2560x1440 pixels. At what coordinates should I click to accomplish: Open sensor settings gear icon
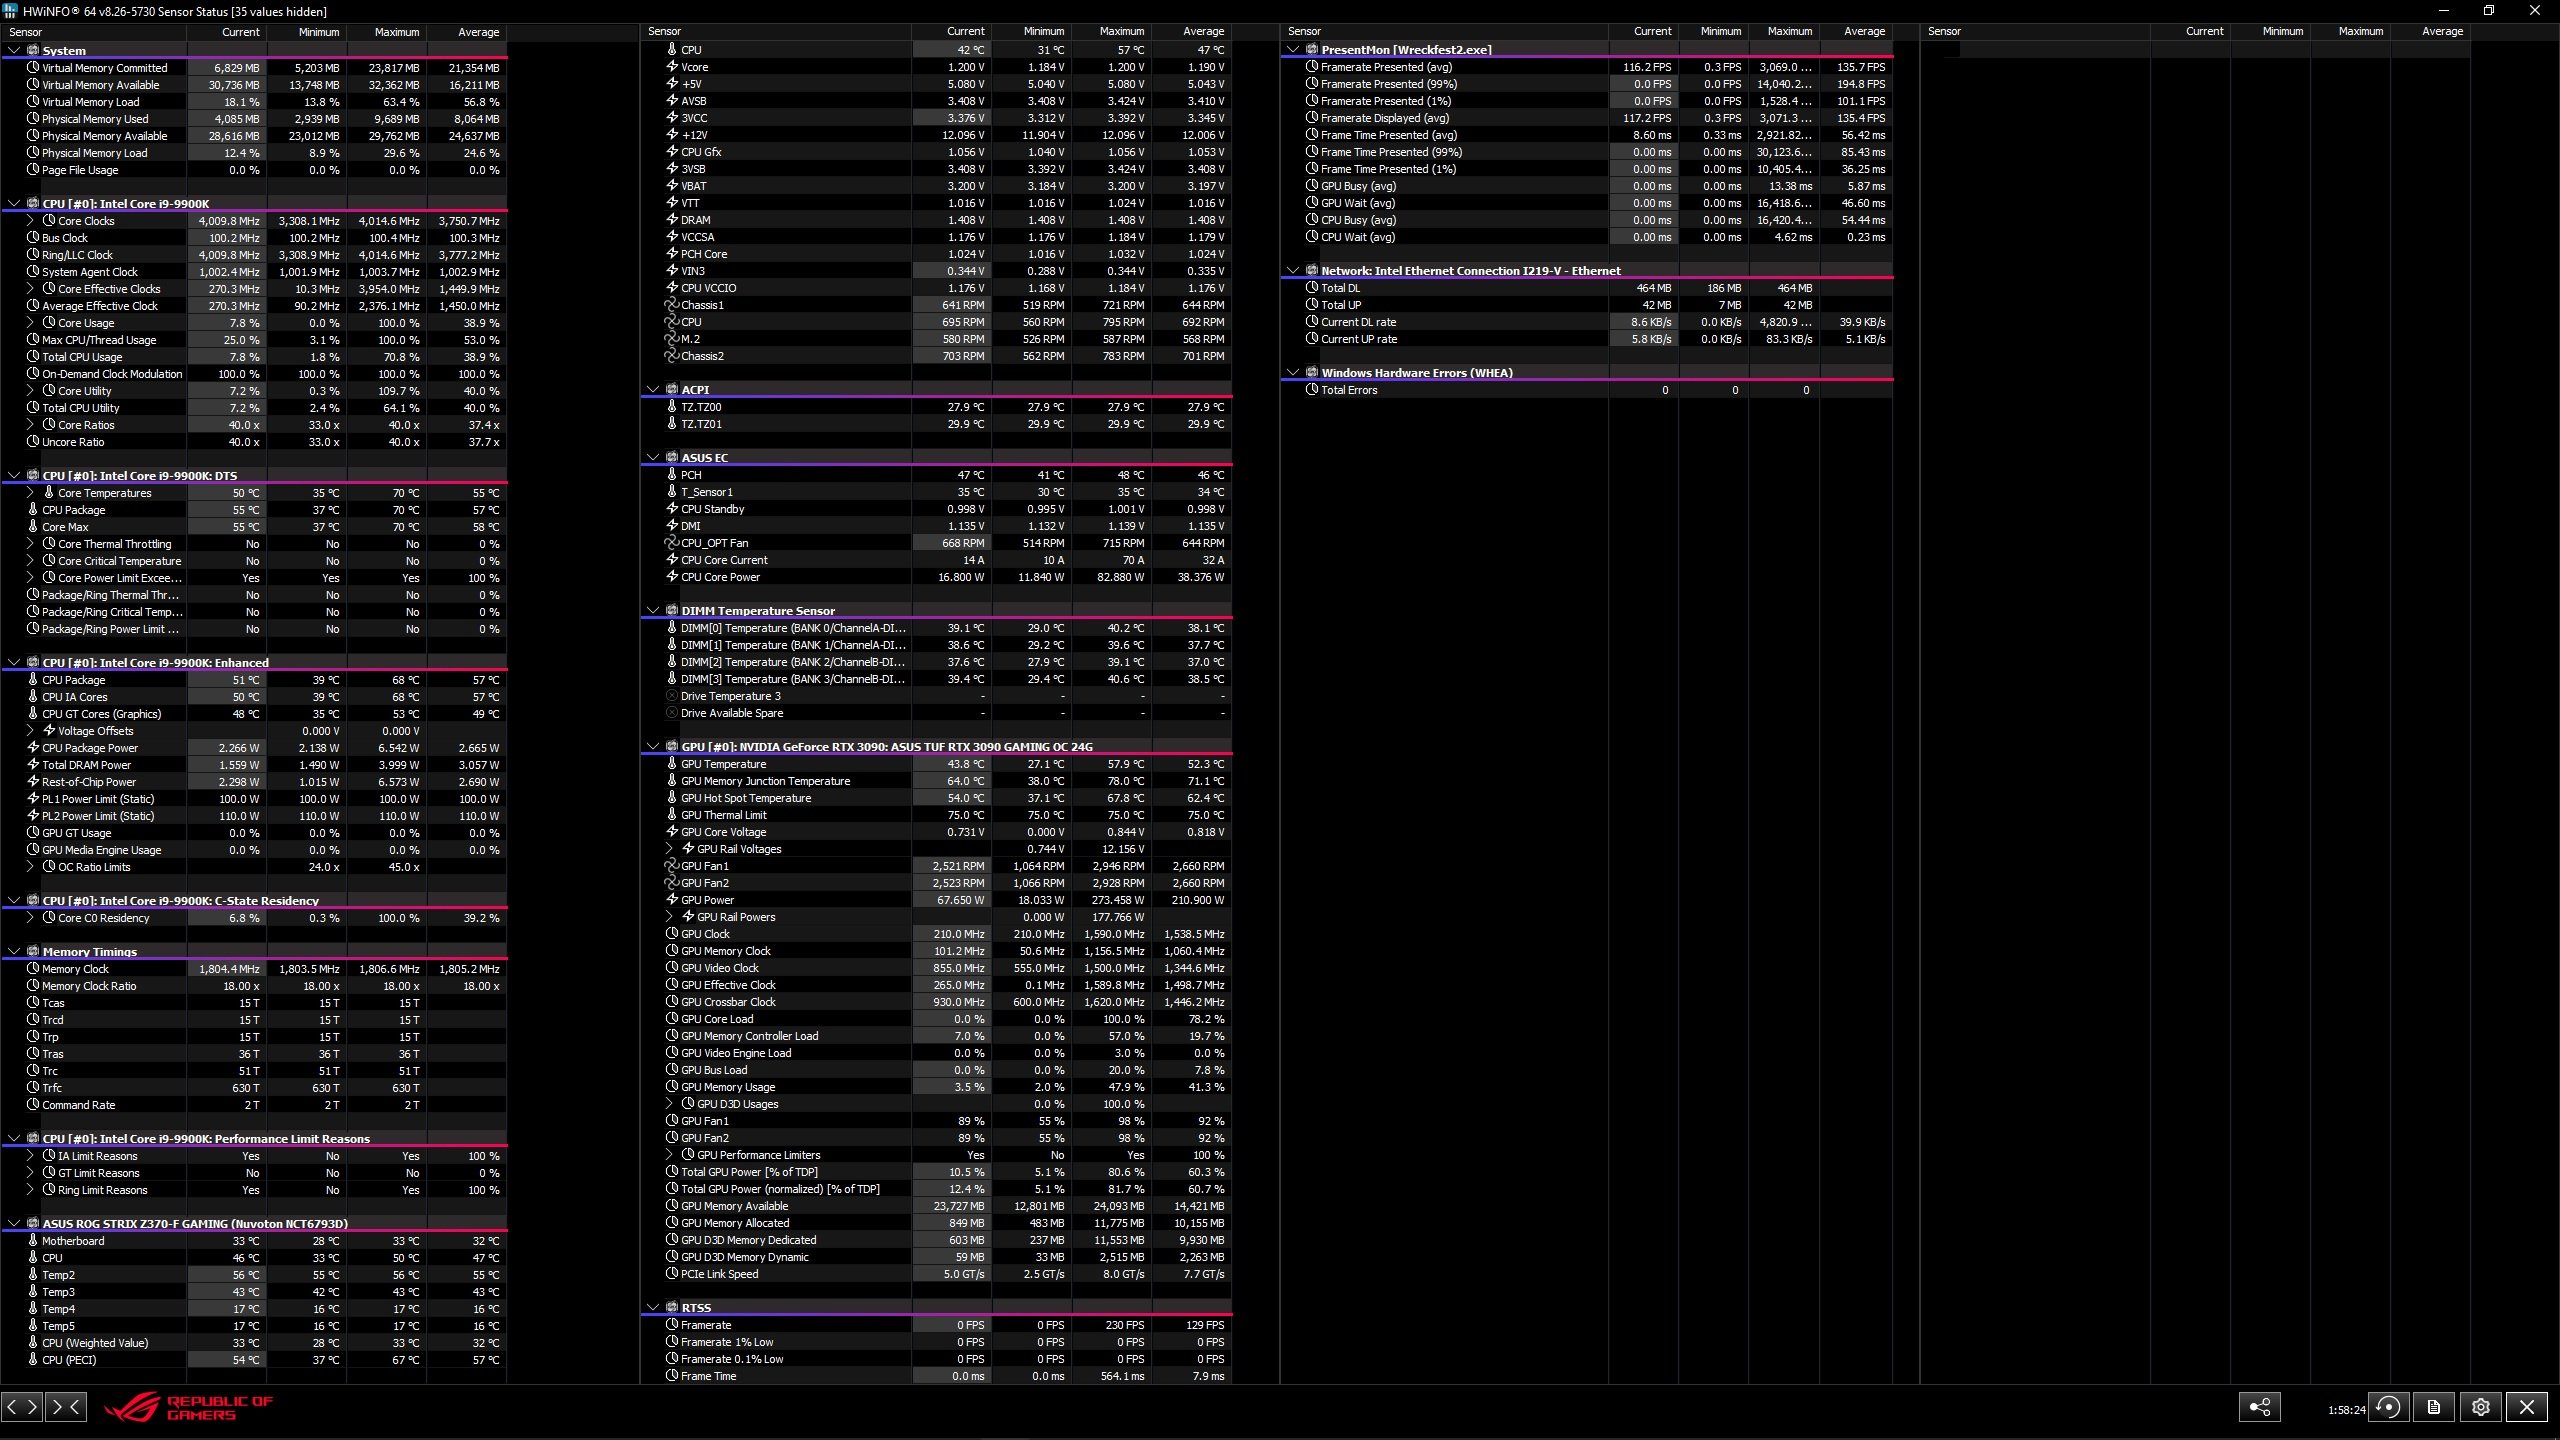2481,1407
